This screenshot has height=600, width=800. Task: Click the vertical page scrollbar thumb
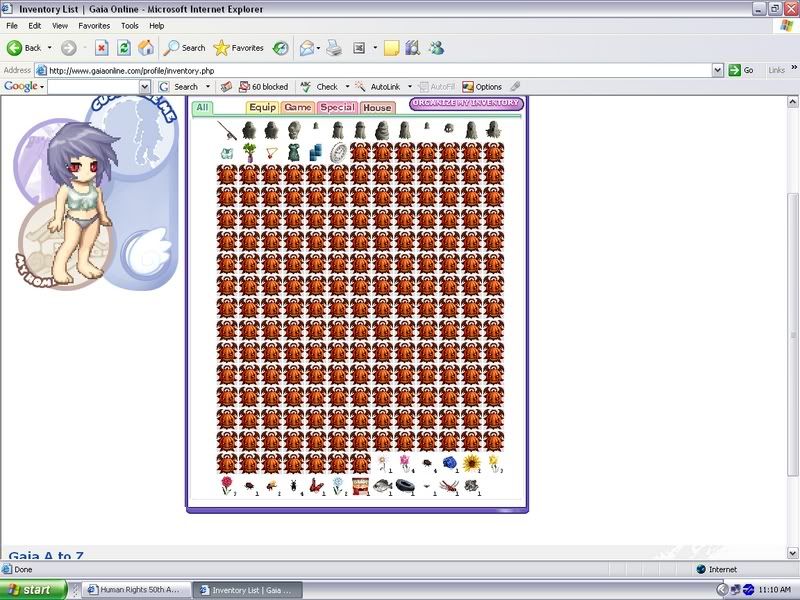point(792,335)
